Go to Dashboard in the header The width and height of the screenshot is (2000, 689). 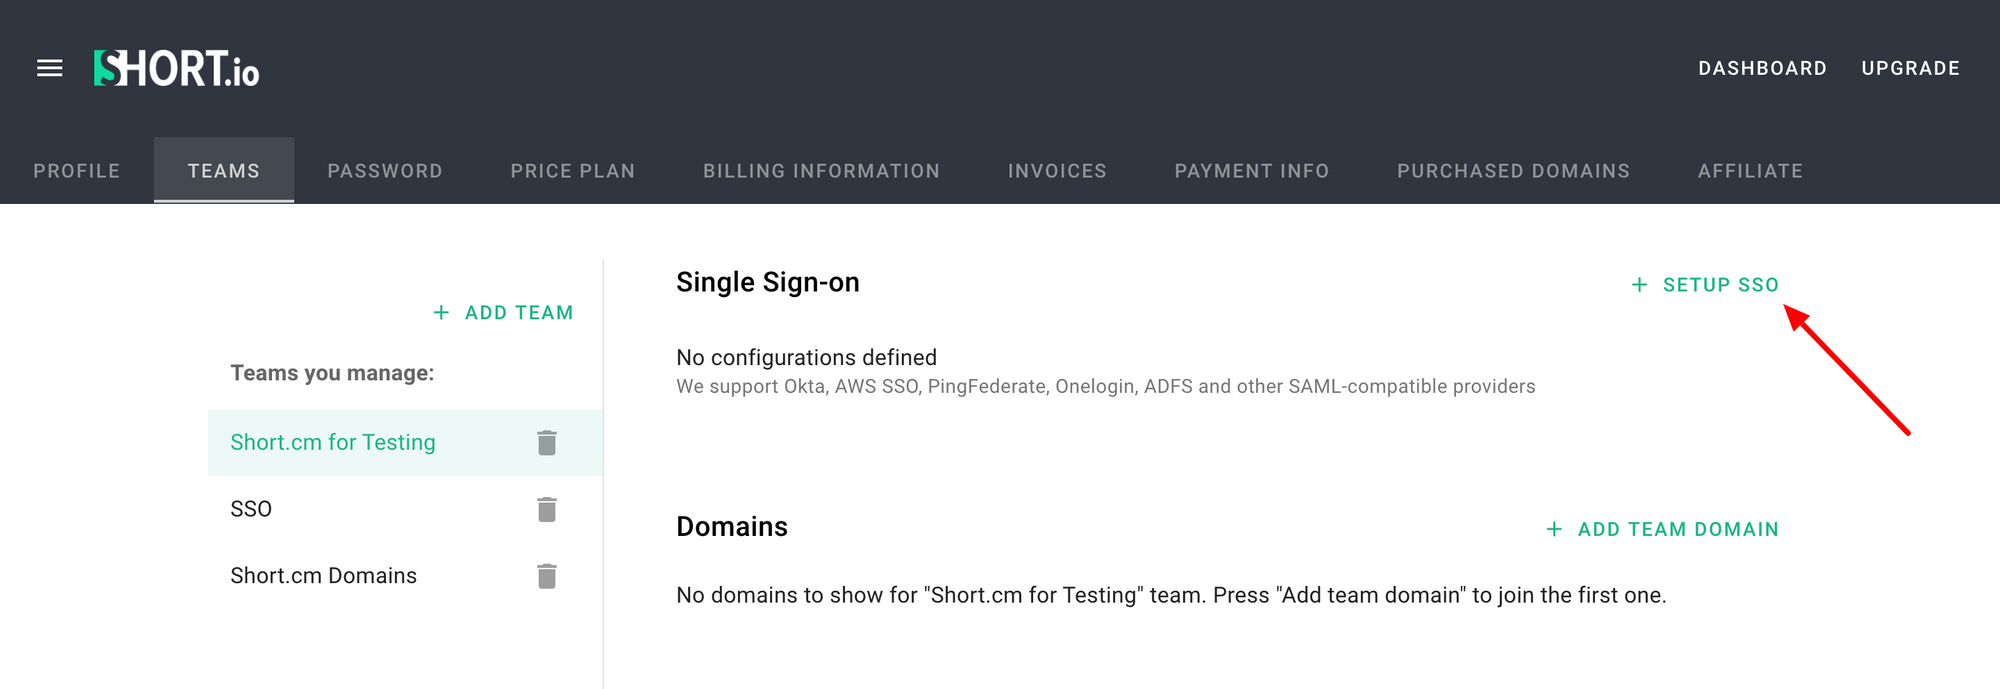[x=1762, y=68]
